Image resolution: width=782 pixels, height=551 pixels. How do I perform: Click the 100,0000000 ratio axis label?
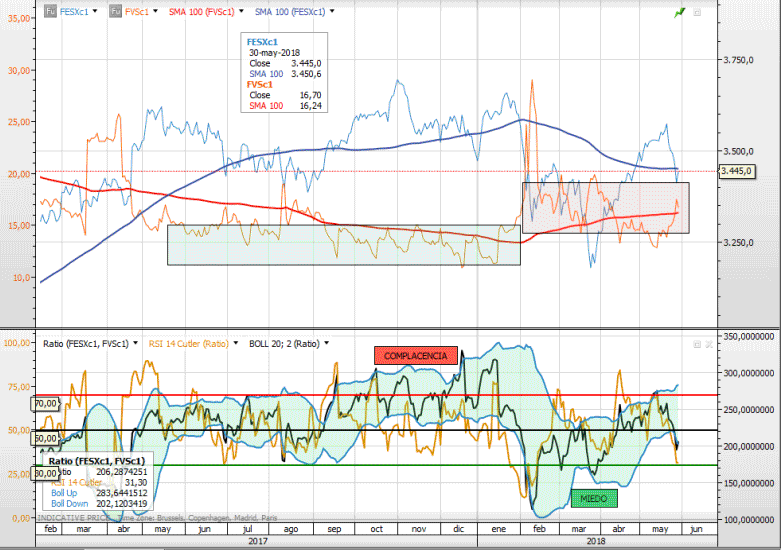click(748, 520)
